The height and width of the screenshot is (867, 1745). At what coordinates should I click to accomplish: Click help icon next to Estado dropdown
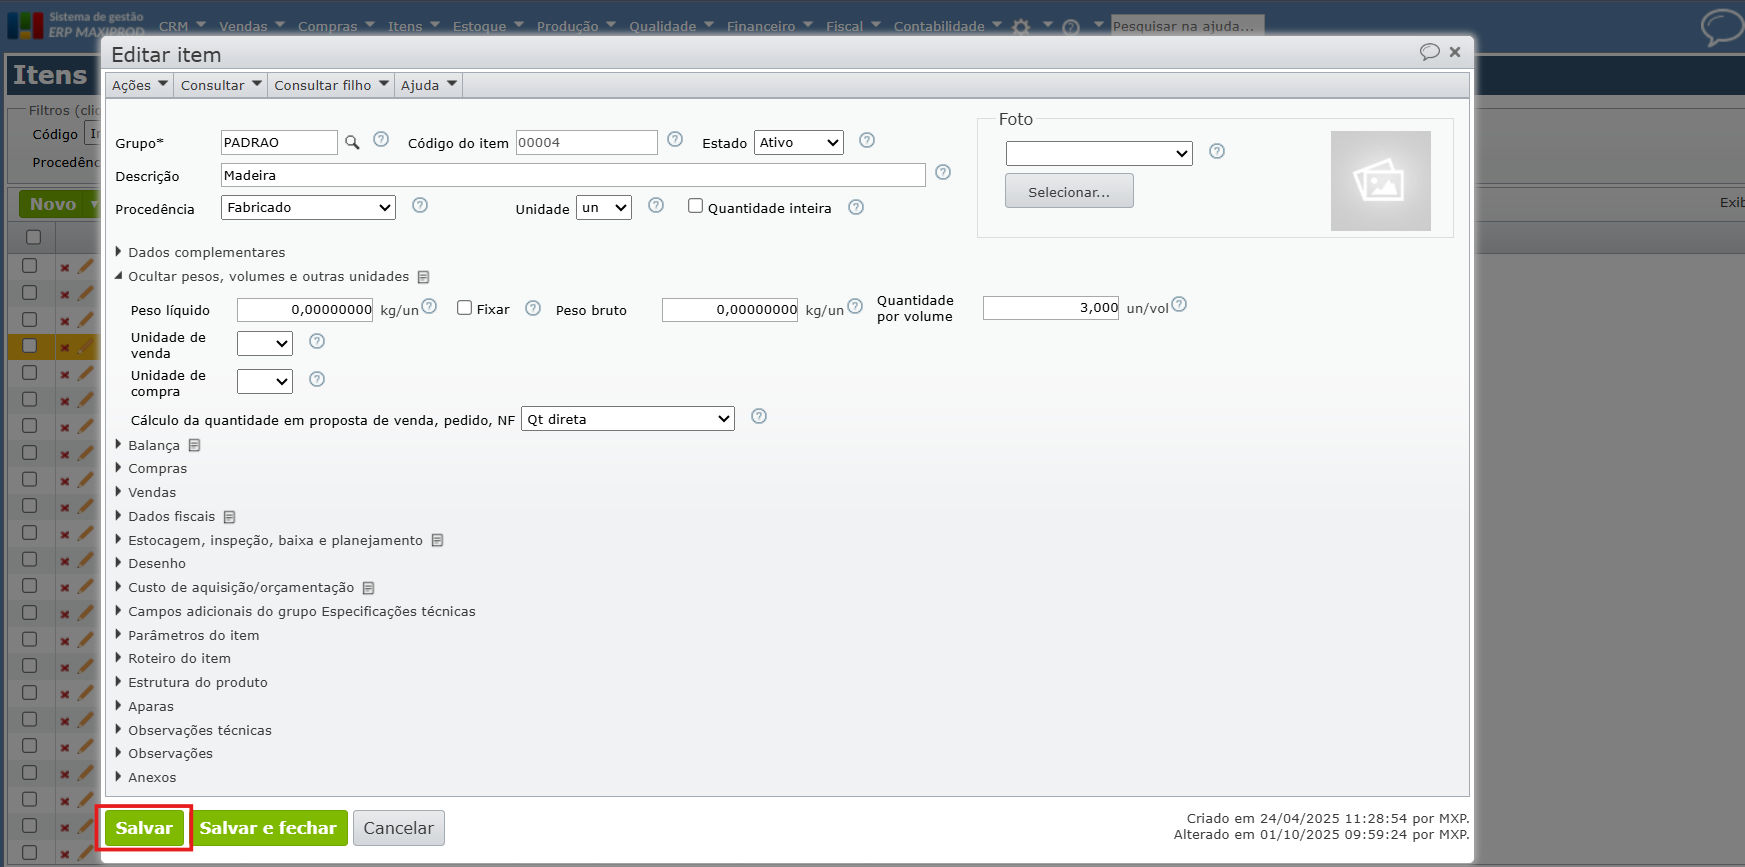click(867, 140)
